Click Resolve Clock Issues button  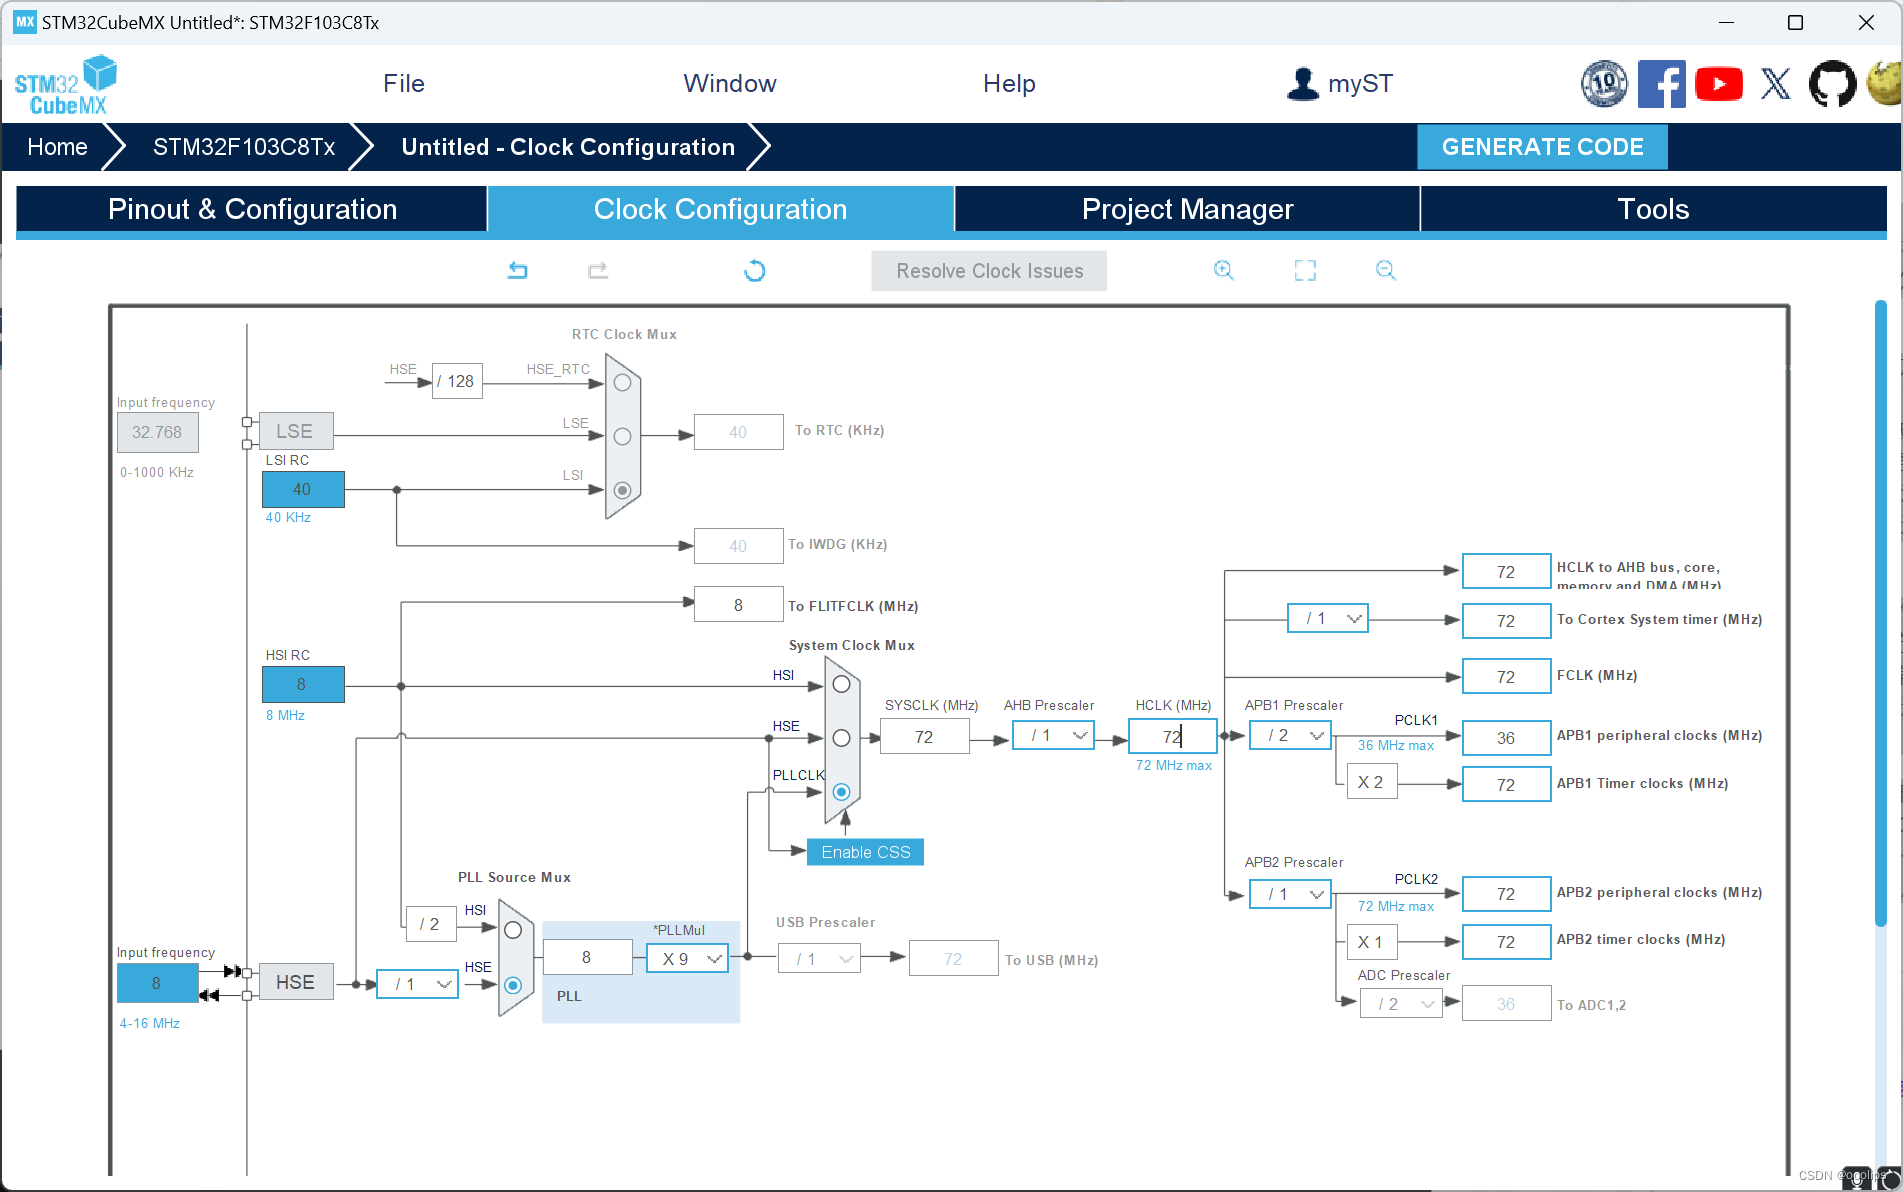pos(989,271)
